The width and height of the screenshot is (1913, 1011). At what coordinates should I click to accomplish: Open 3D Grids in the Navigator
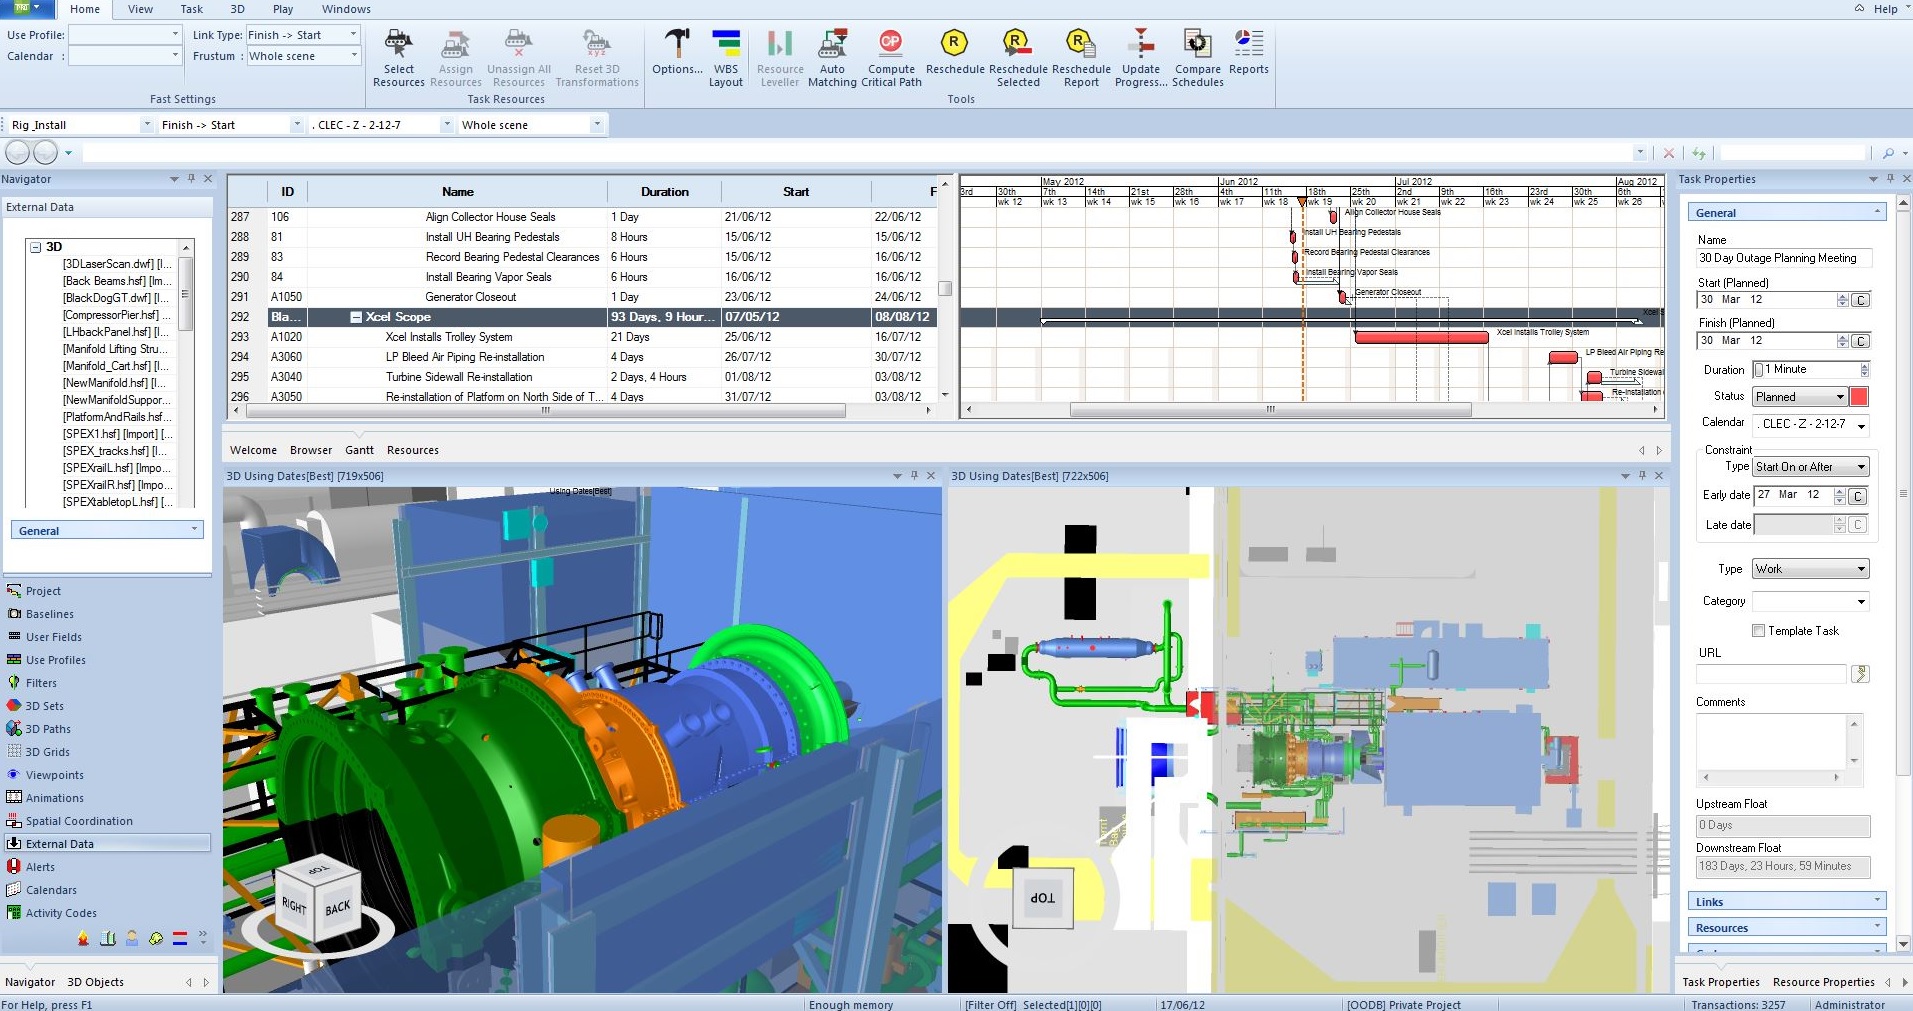click(47, 752)
